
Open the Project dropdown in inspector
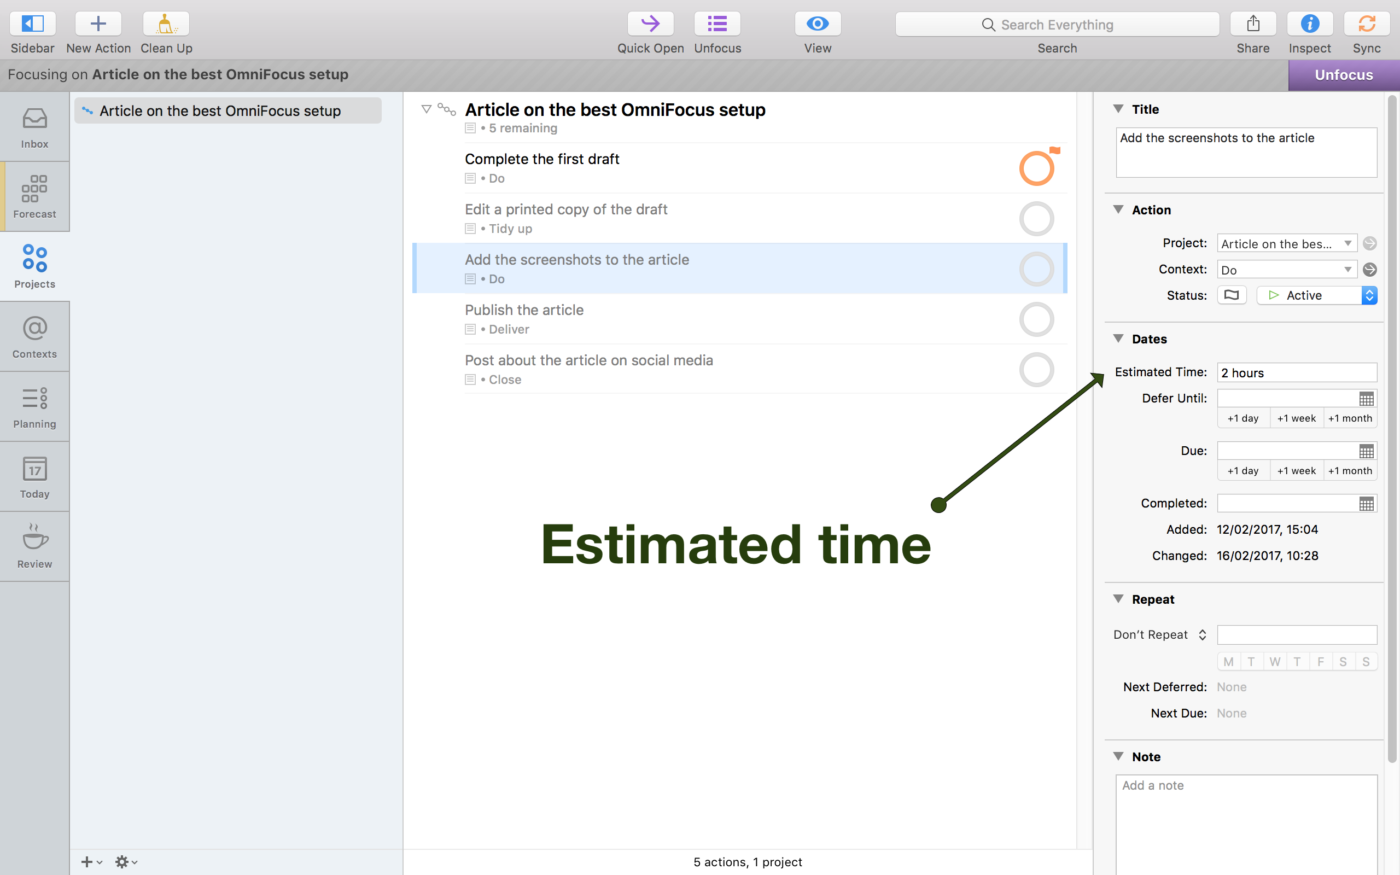[x=1287, y=243]
